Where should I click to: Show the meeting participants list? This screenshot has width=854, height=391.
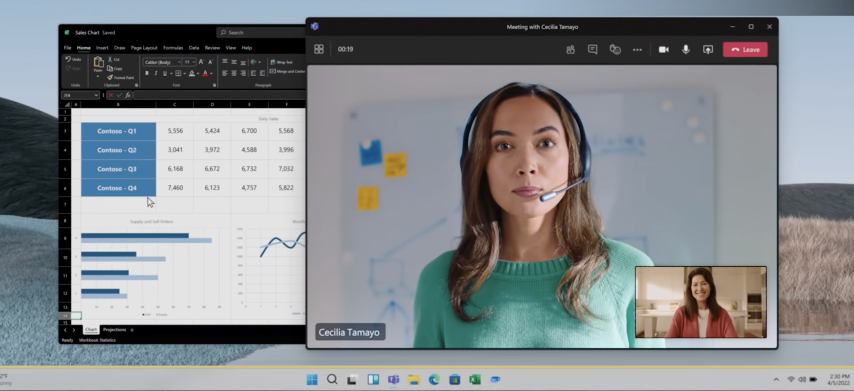pyautogui.click(x=570, y=50)
